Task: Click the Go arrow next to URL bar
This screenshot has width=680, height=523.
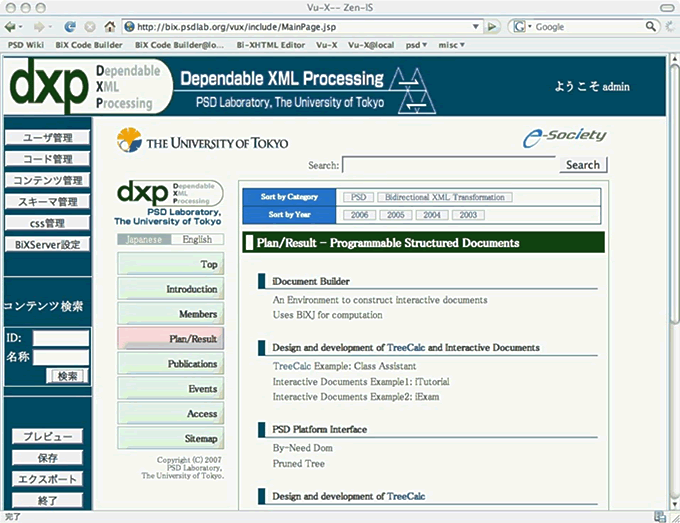Action: click(491, 27)
